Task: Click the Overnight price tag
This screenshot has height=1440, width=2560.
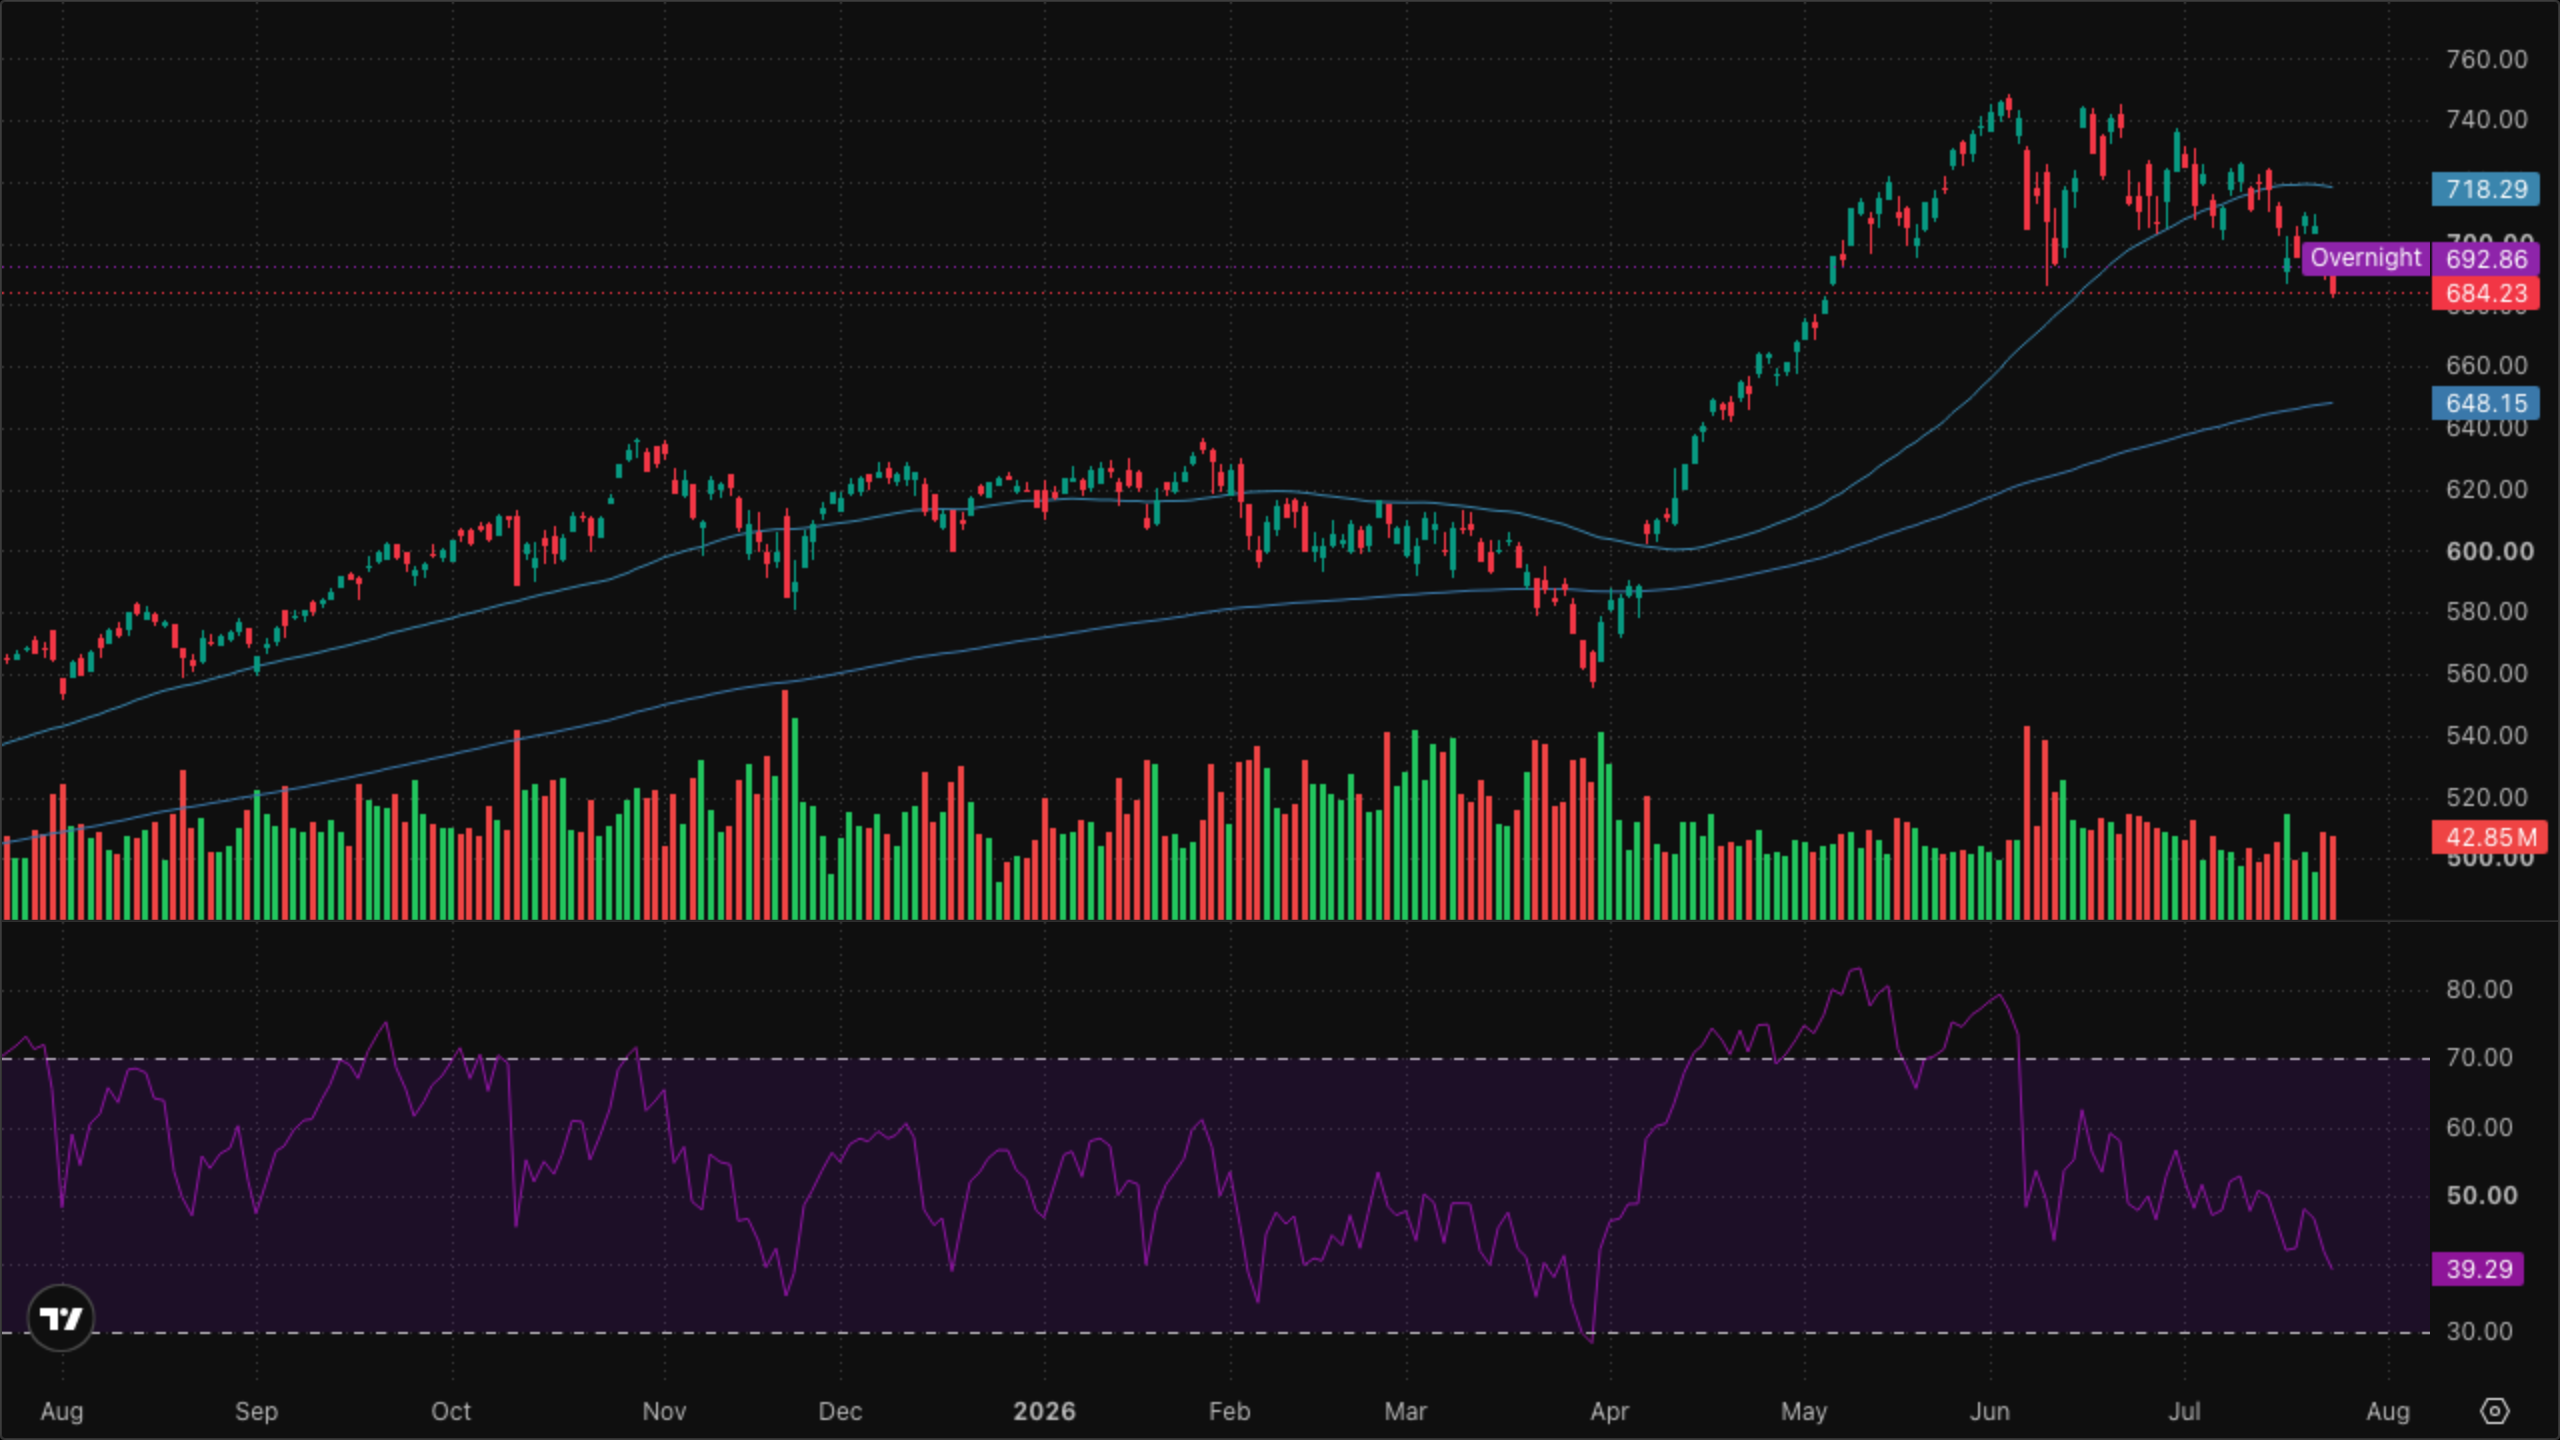Action: (2365, 258)
